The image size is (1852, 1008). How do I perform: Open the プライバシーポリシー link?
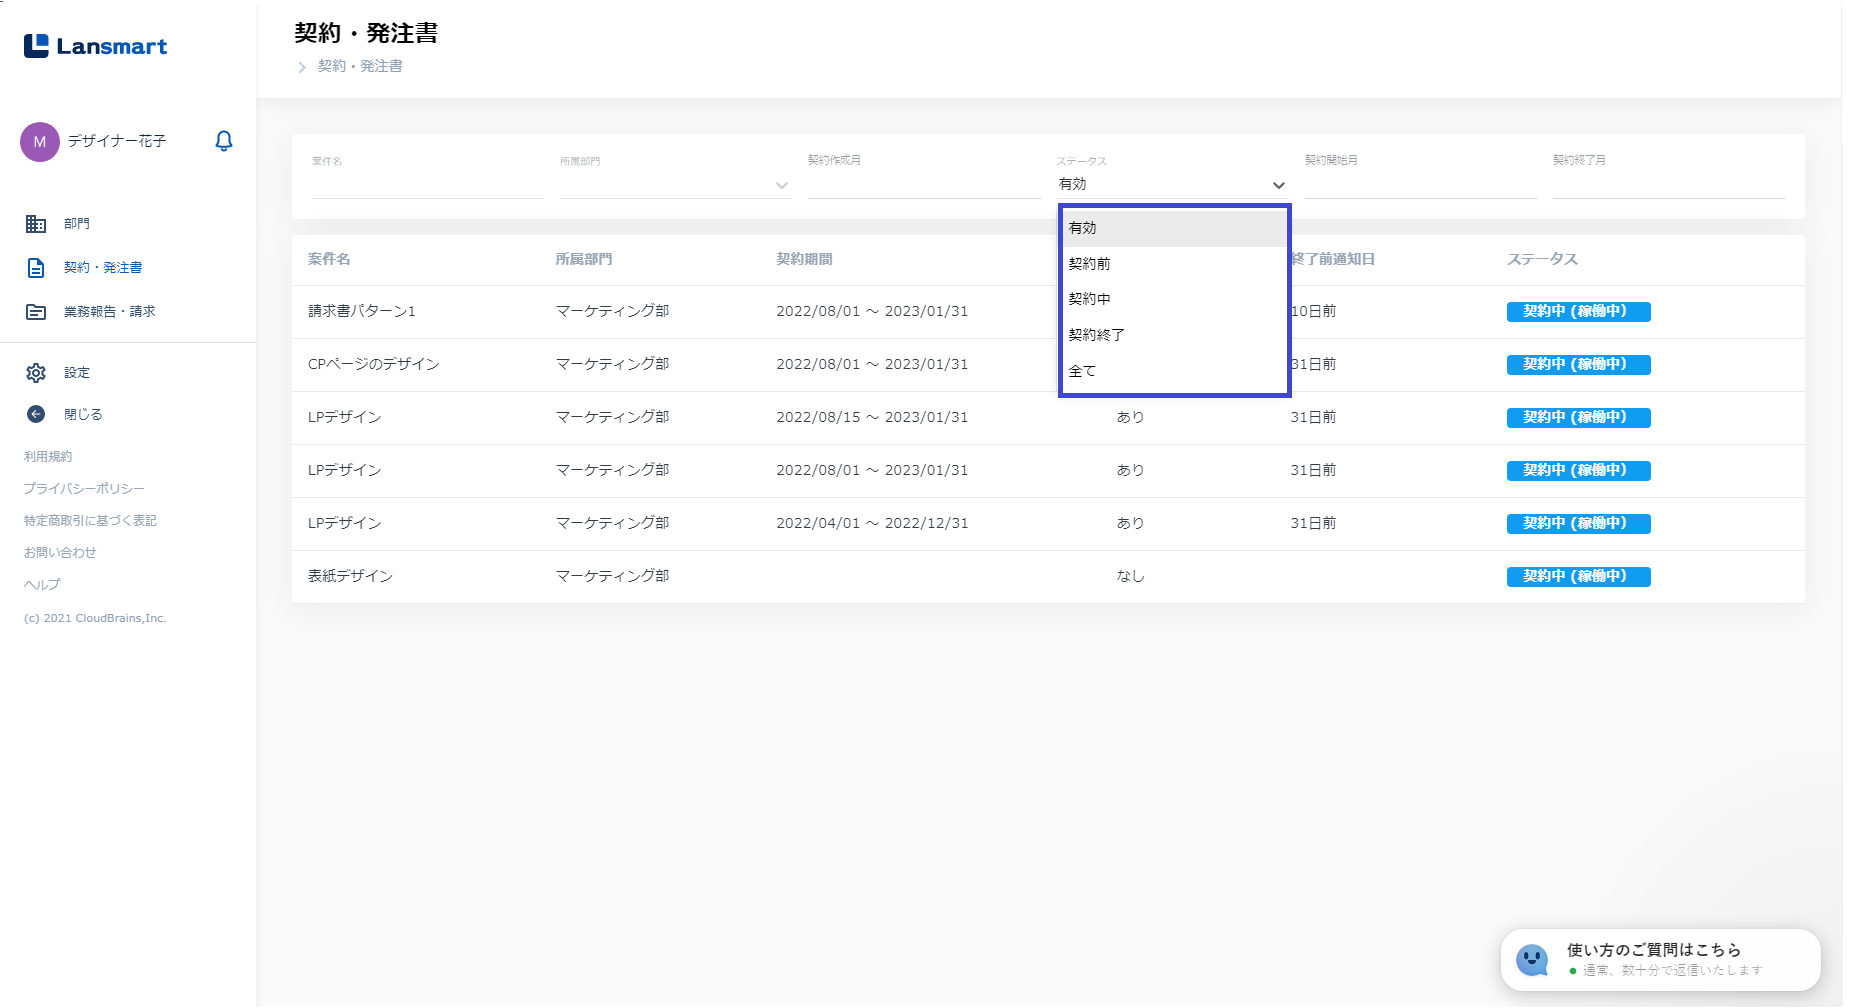(x=84, y=489)
